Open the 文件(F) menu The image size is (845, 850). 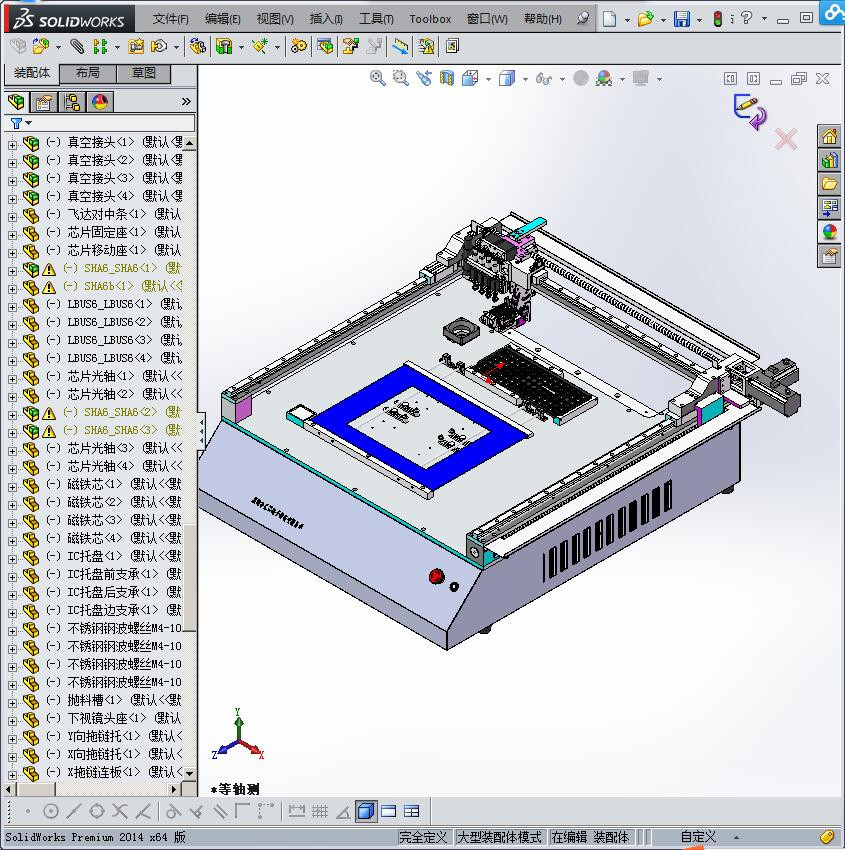pyautogui.click(x=170, y=19)
